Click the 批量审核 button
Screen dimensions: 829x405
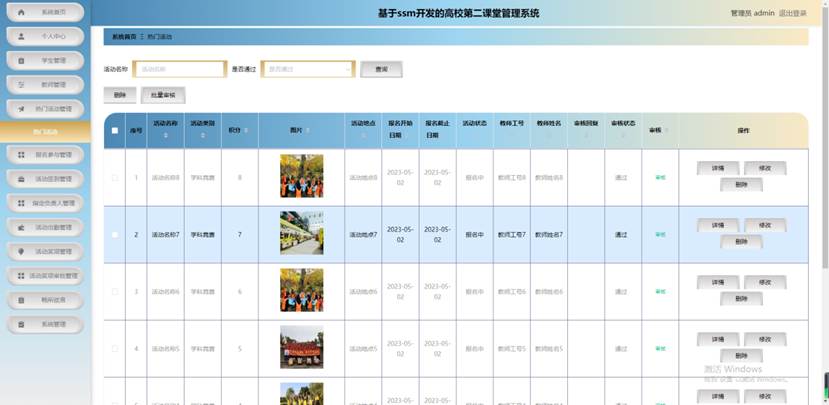tap(163, 95)
